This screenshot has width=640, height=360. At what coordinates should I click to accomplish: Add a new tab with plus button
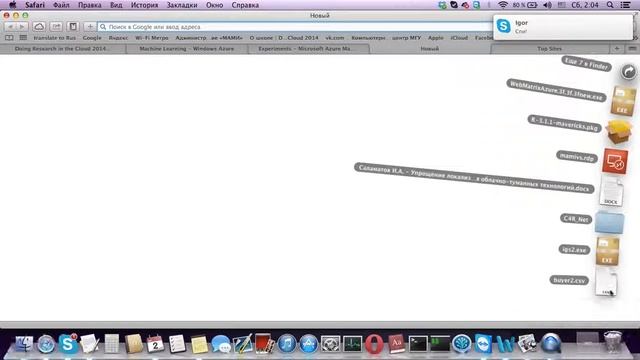617,49
